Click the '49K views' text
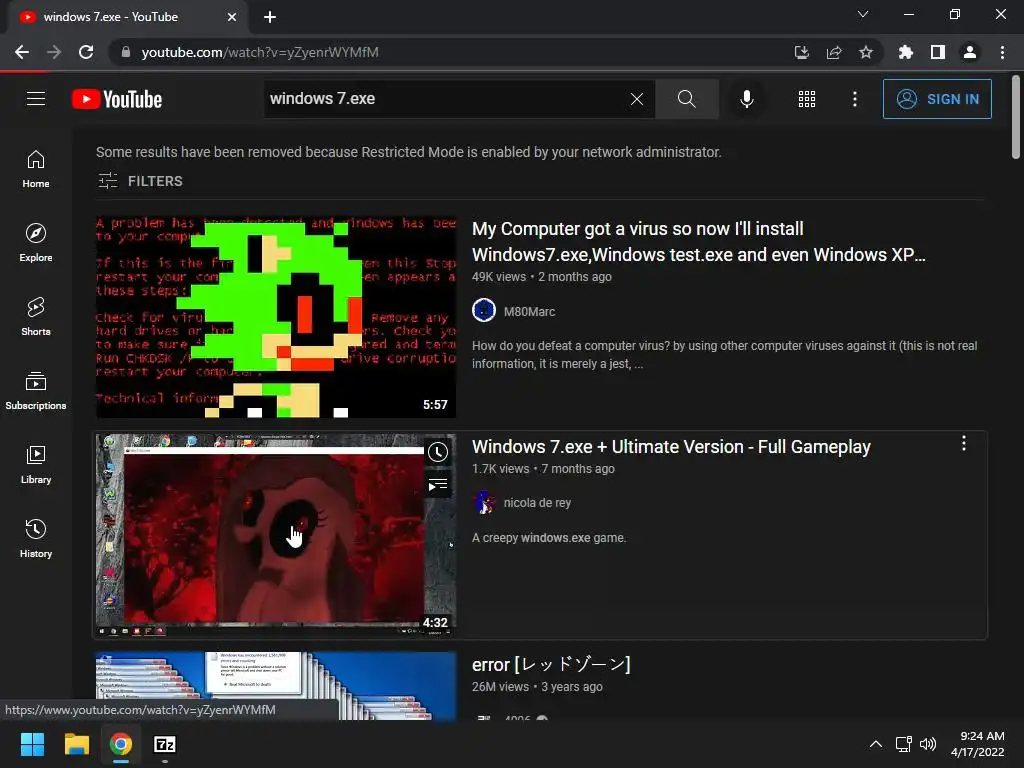This screenshot has width=1024, height=768. pos(499,277)
